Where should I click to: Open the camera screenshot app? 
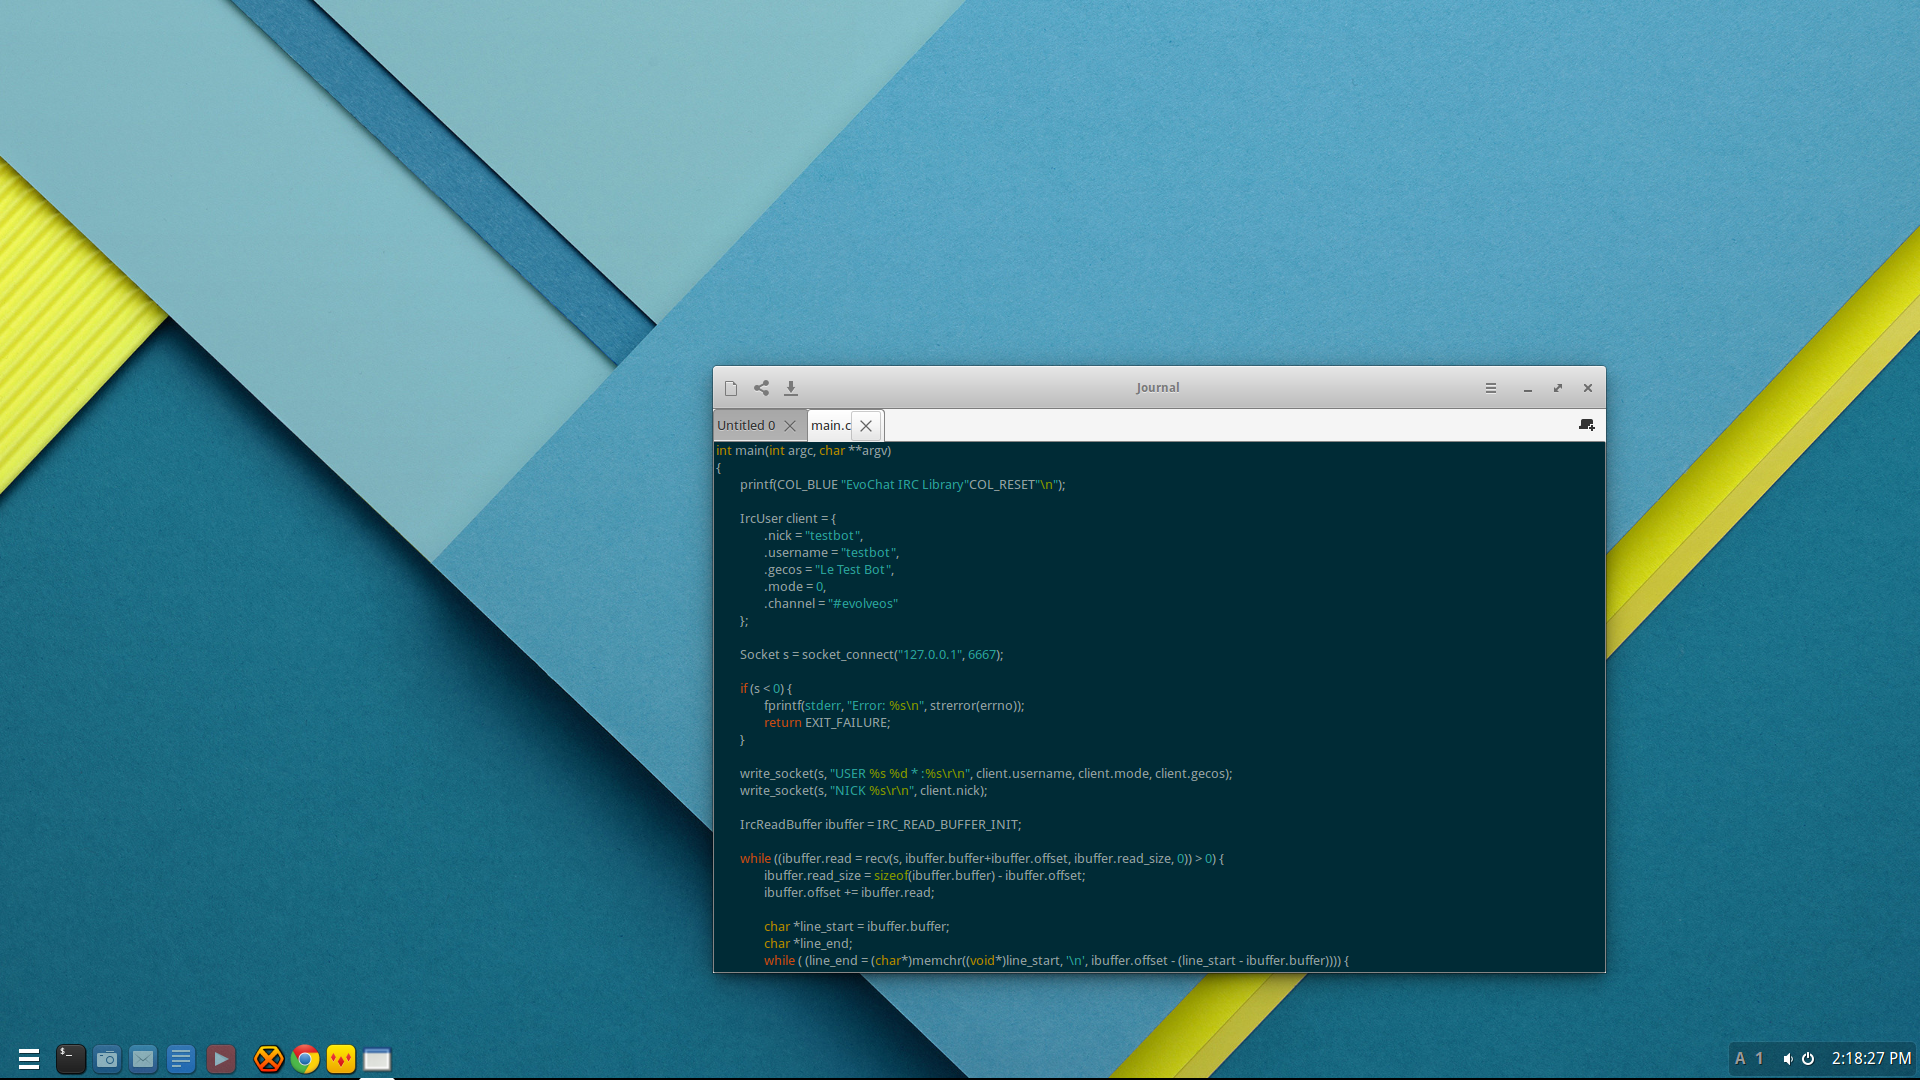click(107, 1059)
